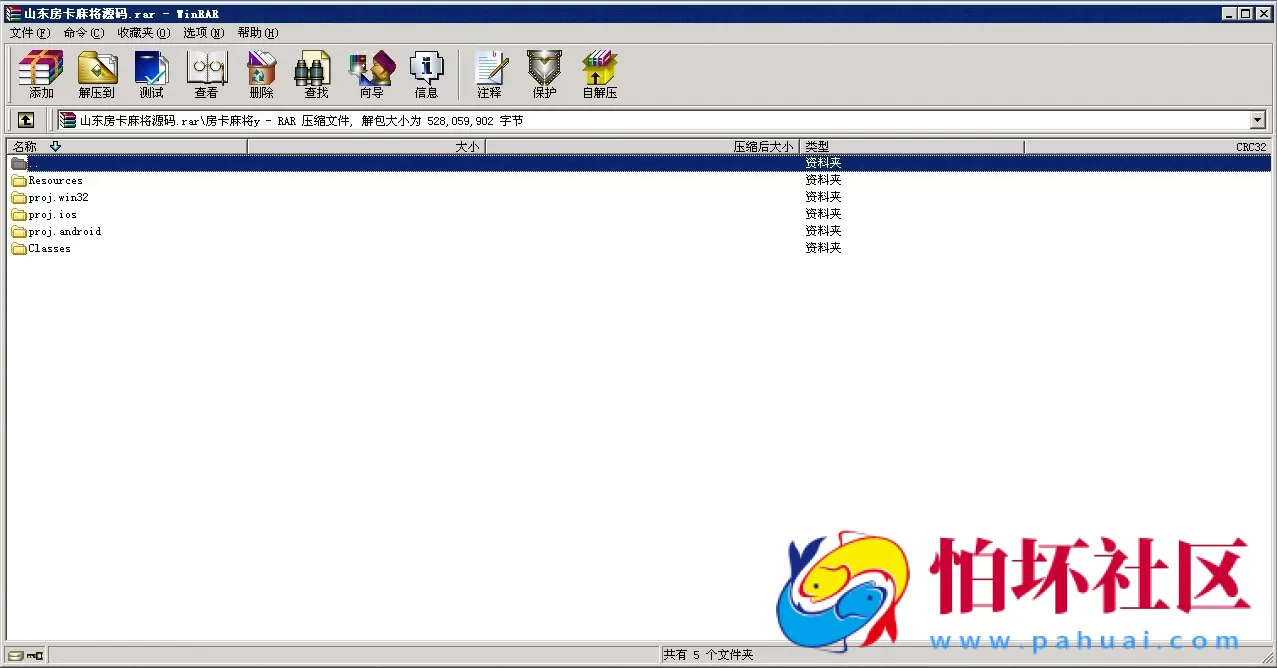Click the navigate up folder icon
Image resolution: width=1277 pixels, height=668 pixels.
25,119
